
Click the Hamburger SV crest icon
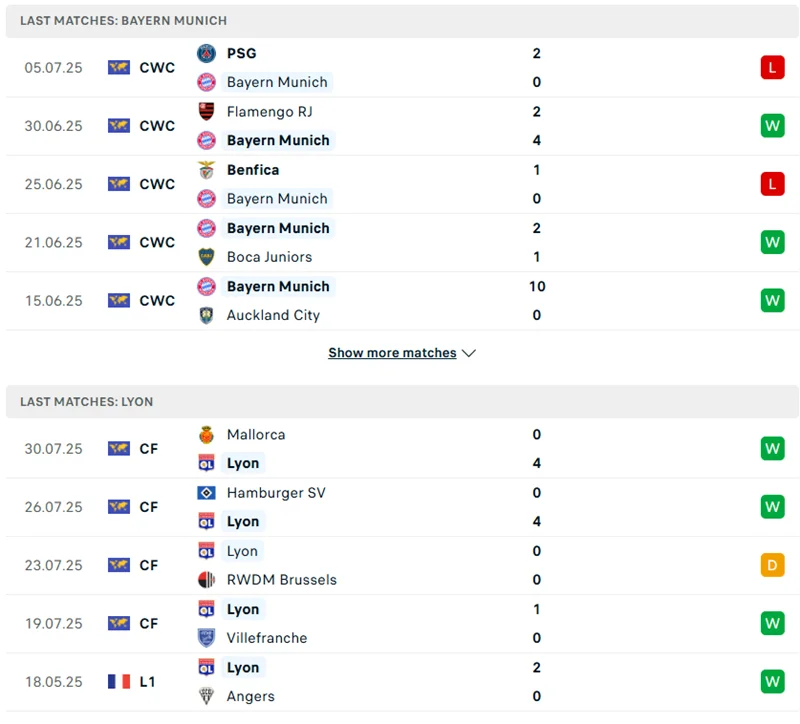pos(206,493)
